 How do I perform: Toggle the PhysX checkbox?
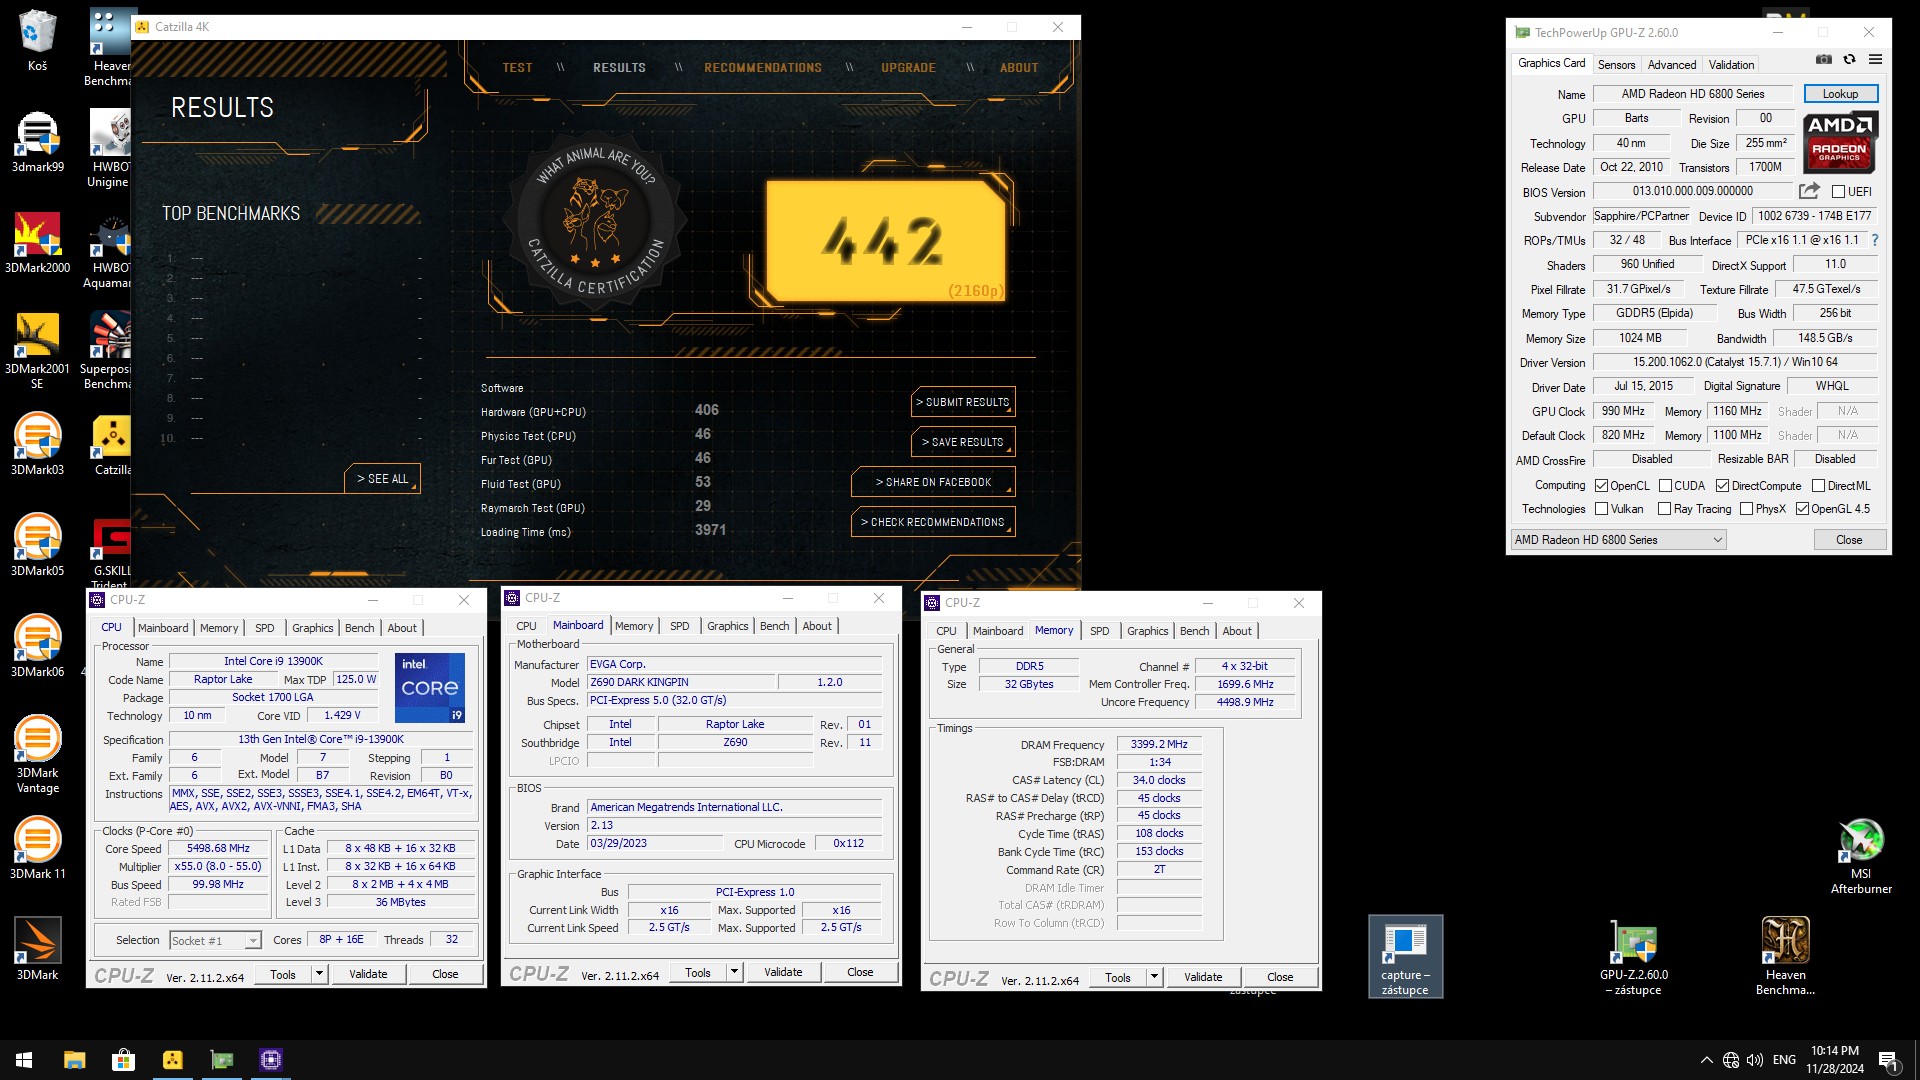(1746, 509)
